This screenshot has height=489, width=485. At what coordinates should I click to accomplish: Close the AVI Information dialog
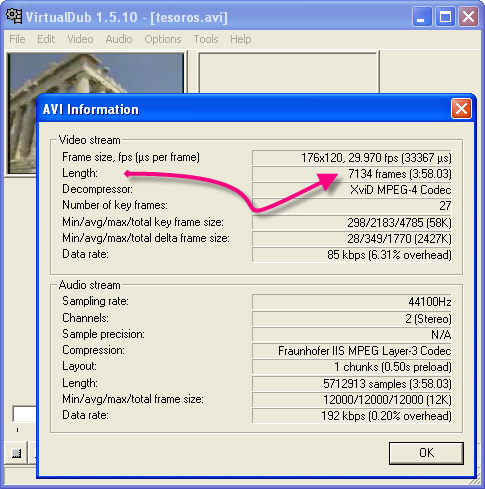point(461,109)
